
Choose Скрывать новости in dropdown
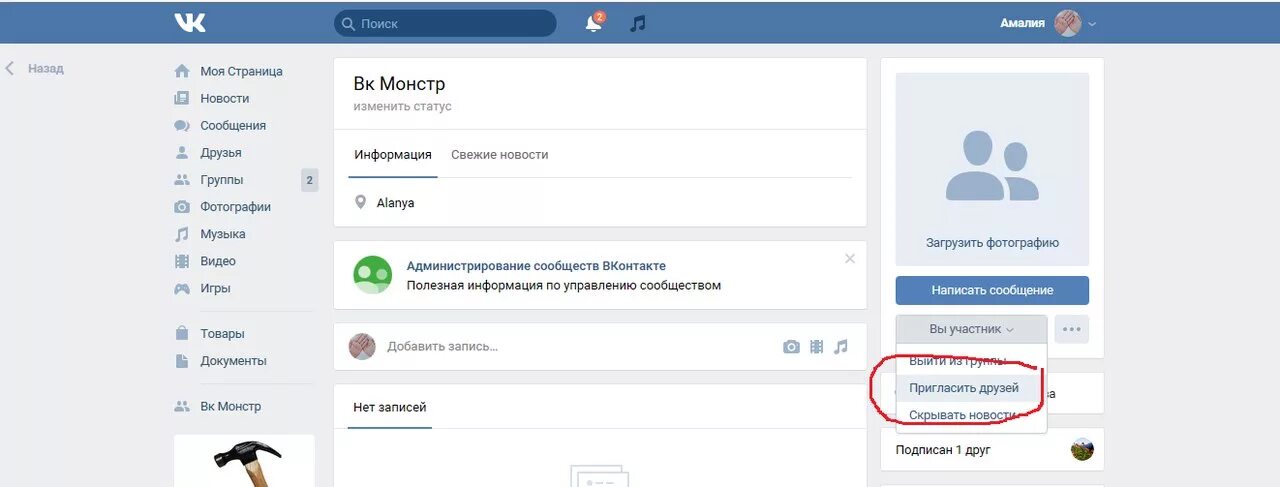click(x=971, y=415)
